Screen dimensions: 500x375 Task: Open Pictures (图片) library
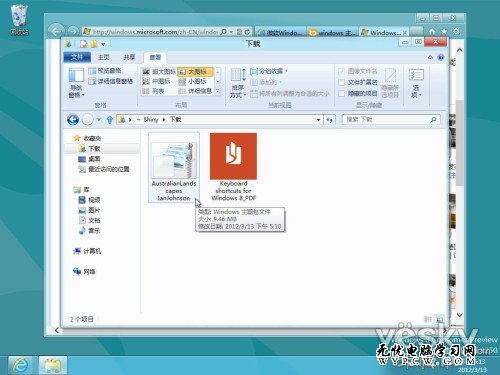[89, 210]
